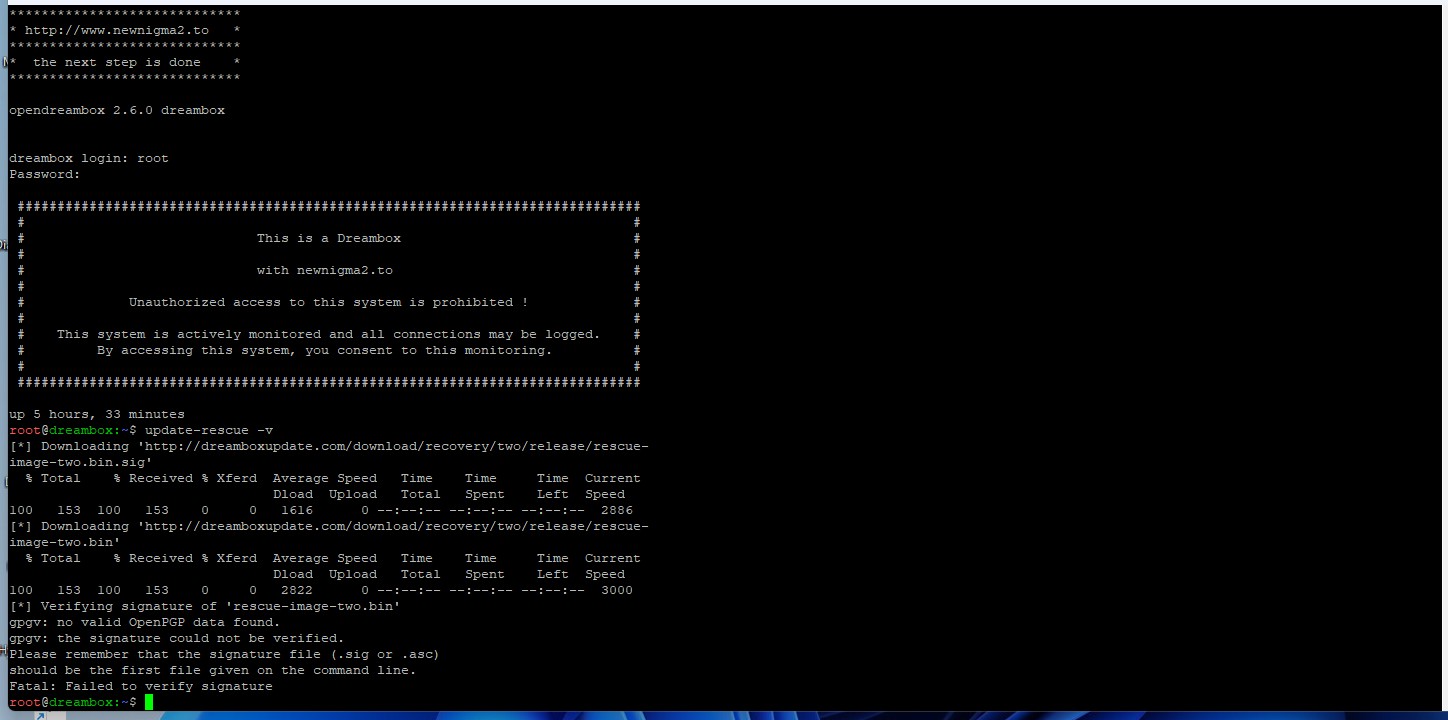Click 'By accessing this system' consent line
The image size is (1448, 720).
pyautogui.click(x=324, y=350)
